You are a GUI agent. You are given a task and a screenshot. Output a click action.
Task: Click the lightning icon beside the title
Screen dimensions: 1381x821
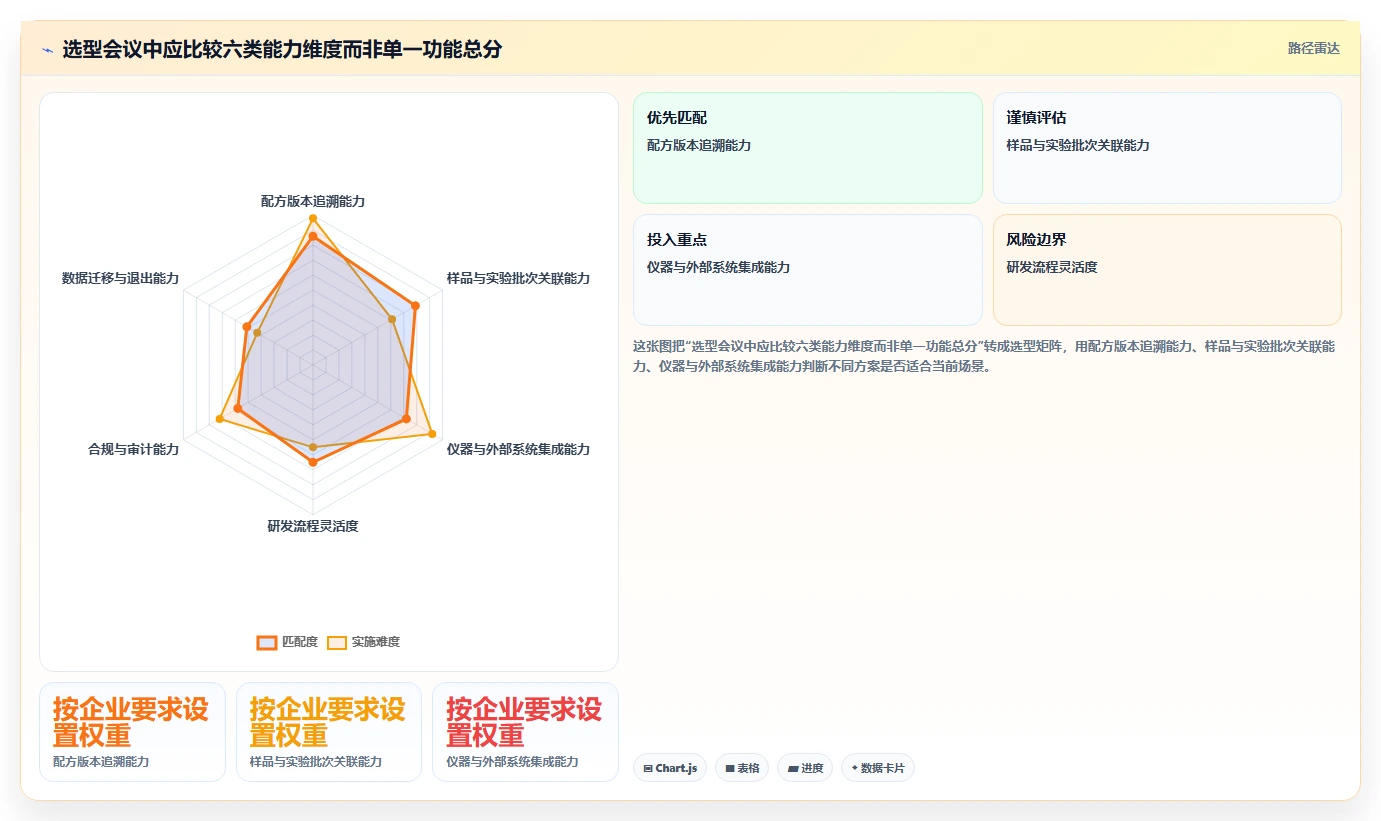48,49
